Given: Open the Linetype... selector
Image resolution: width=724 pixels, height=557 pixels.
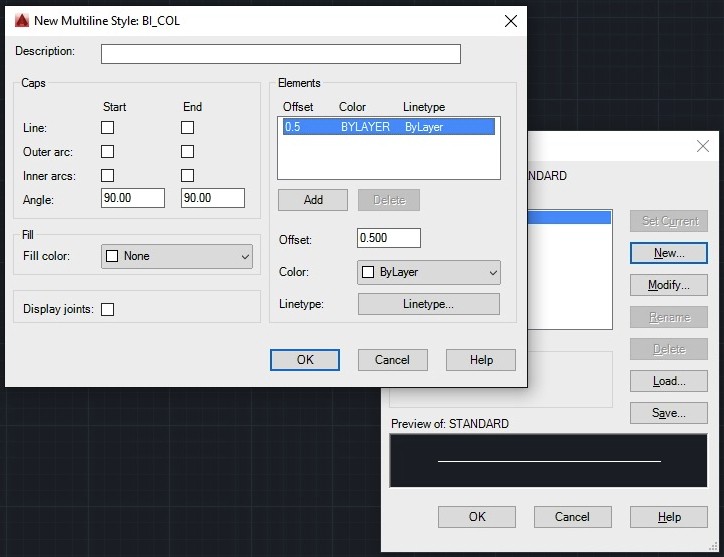Looking at the screenshot, I should 428,304.
